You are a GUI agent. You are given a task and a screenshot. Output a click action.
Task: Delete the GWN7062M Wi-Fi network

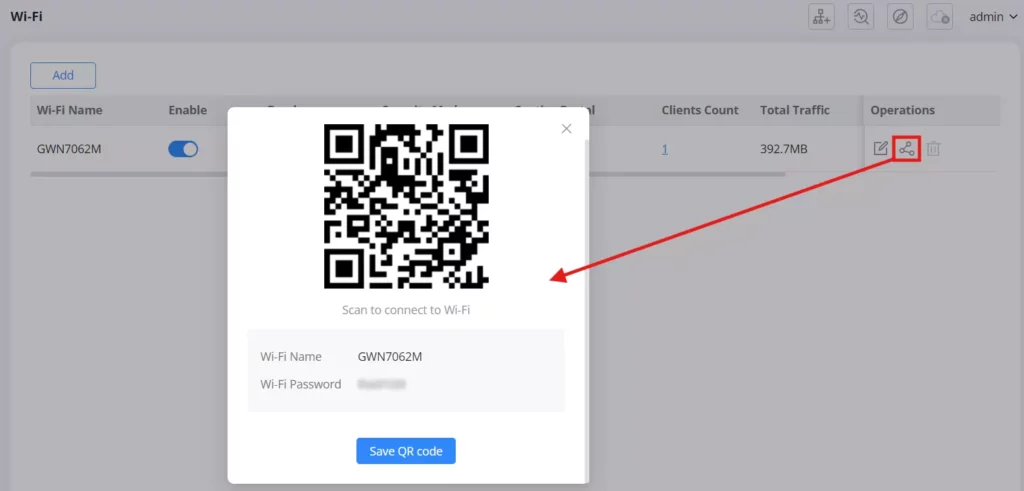(x=933, y=149)
